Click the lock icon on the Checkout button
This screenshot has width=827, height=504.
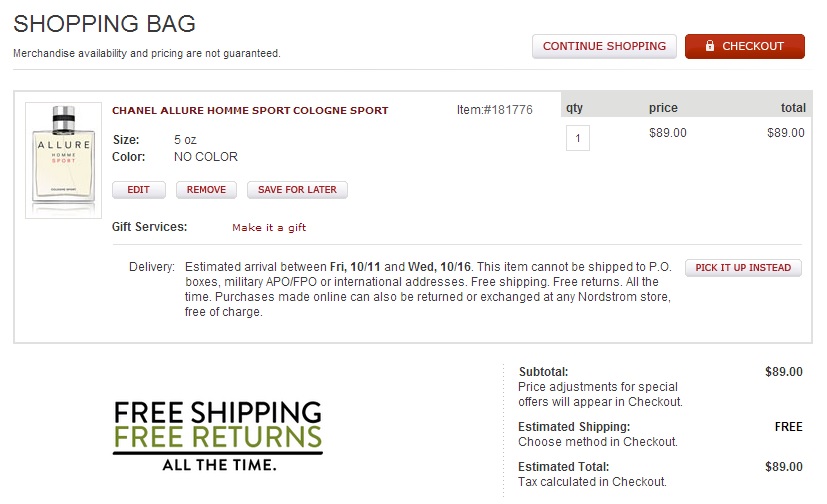click(x=710, y=46)
